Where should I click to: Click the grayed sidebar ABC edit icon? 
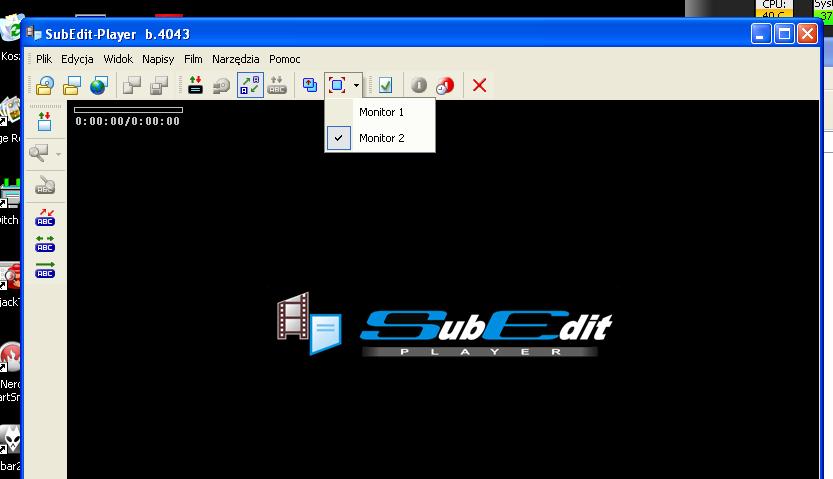click(45, 185)
